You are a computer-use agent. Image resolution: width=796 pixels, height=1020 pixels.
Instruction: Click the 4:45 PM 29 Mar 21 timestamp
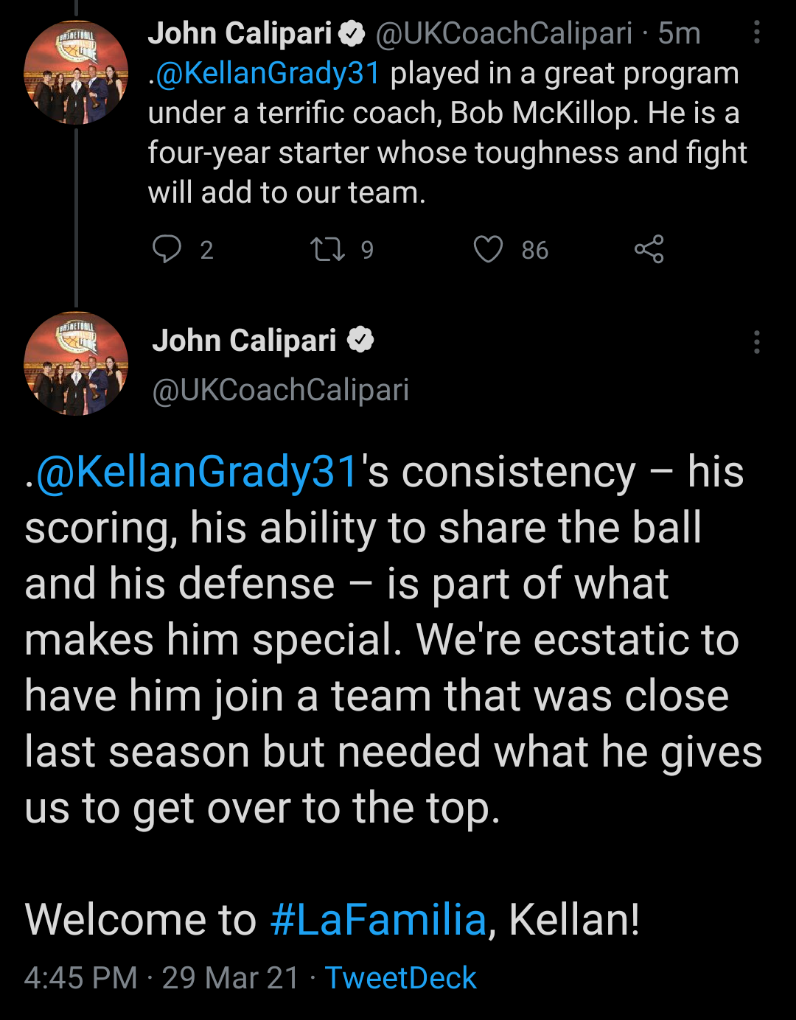161,978
